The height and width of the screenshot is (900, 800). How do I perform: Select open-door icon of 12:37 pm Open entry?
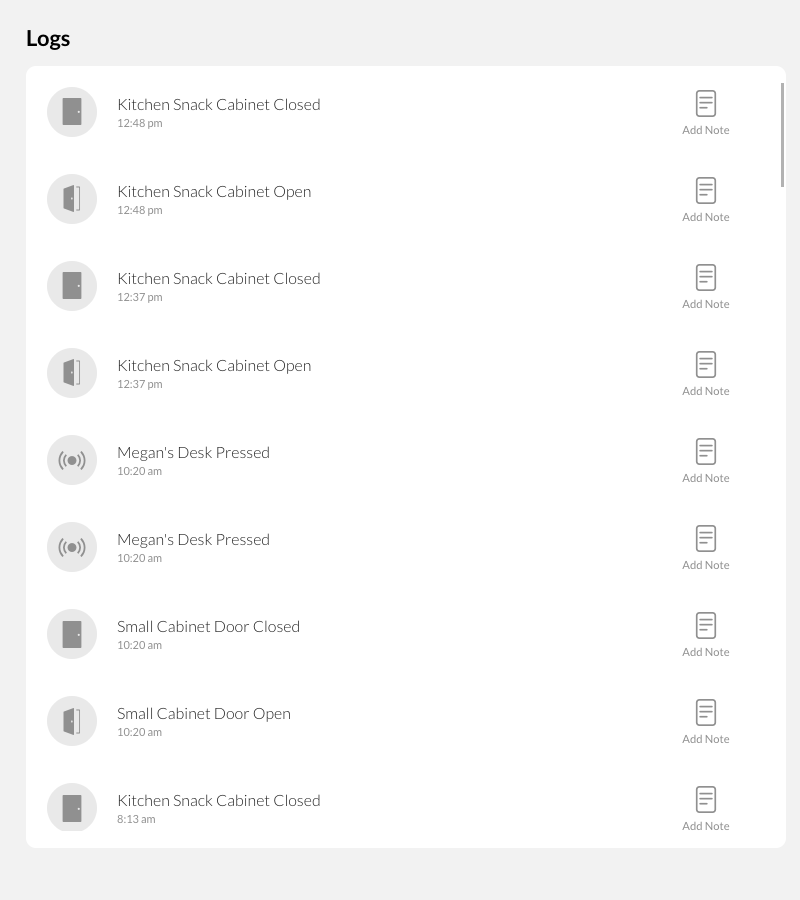pyautogui.click(x=72, y=373)
